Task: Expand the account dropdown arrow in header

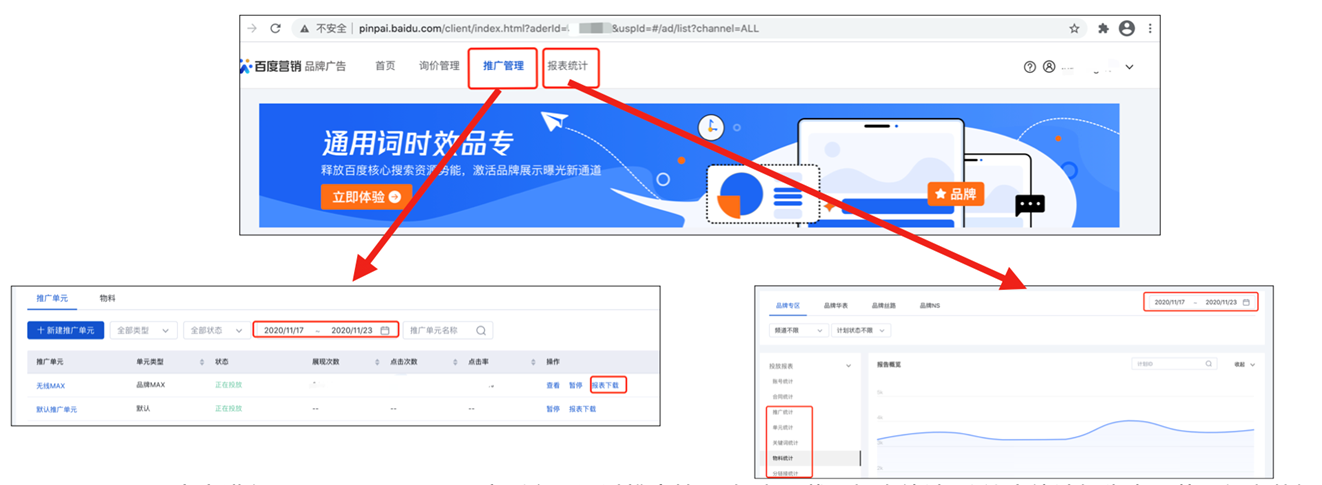Action: [x=1130, y=67]
